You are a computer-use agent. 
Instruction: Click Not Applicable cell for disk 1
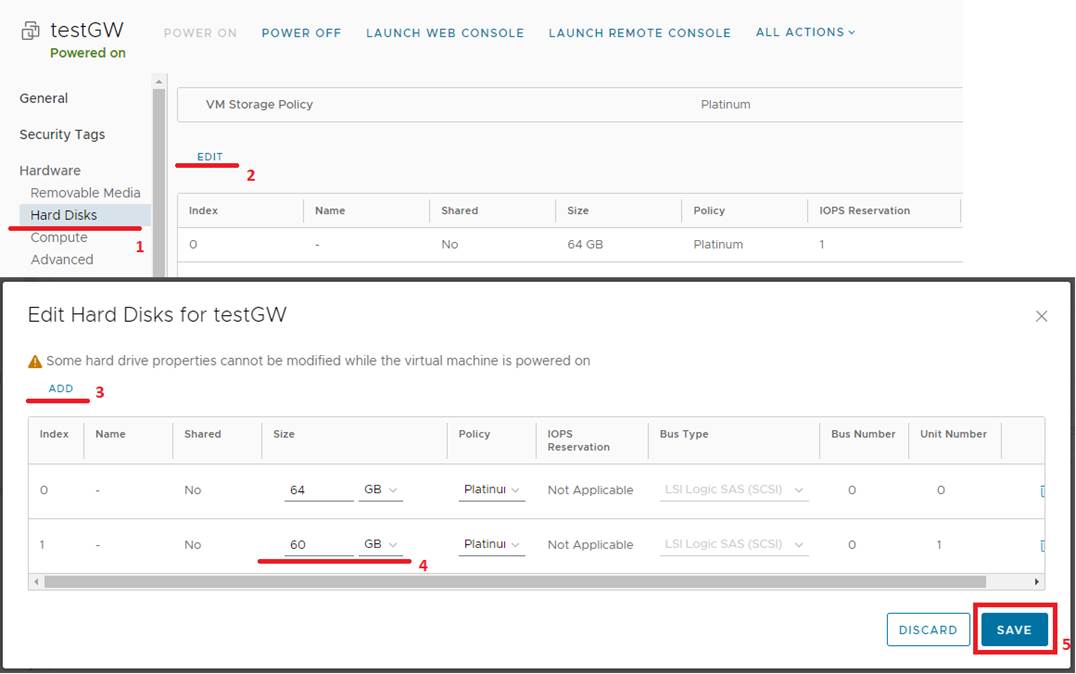pos(590,544)
